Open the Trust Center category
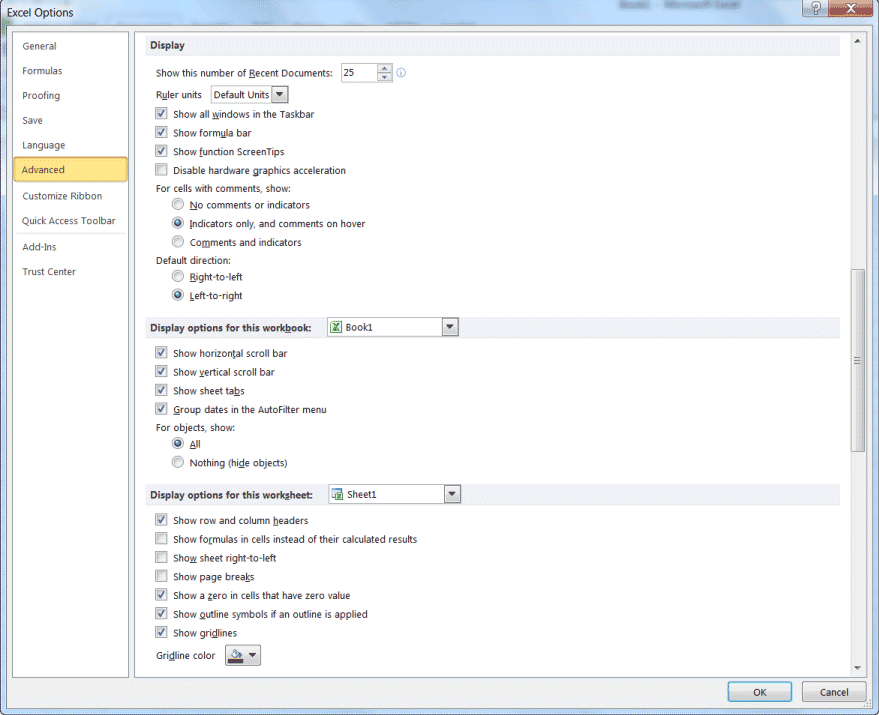 click(70, 271)
